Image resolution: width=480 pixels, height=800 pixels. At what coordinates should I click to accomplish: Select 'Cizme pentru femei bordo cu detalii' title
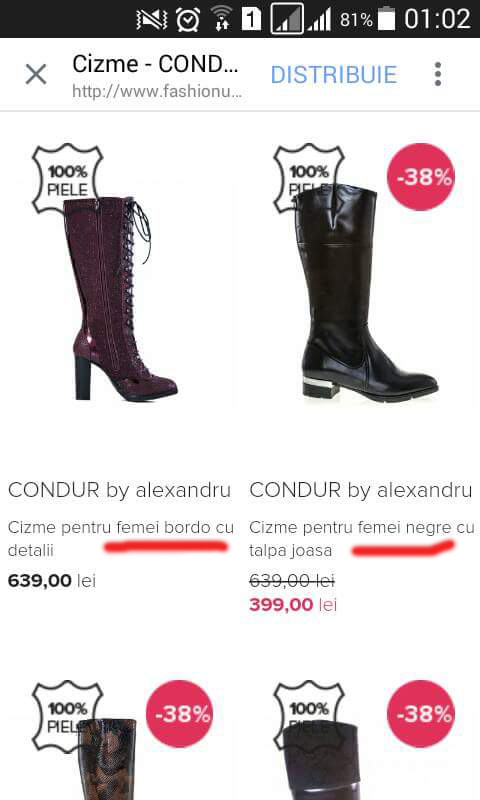(120, 538)
